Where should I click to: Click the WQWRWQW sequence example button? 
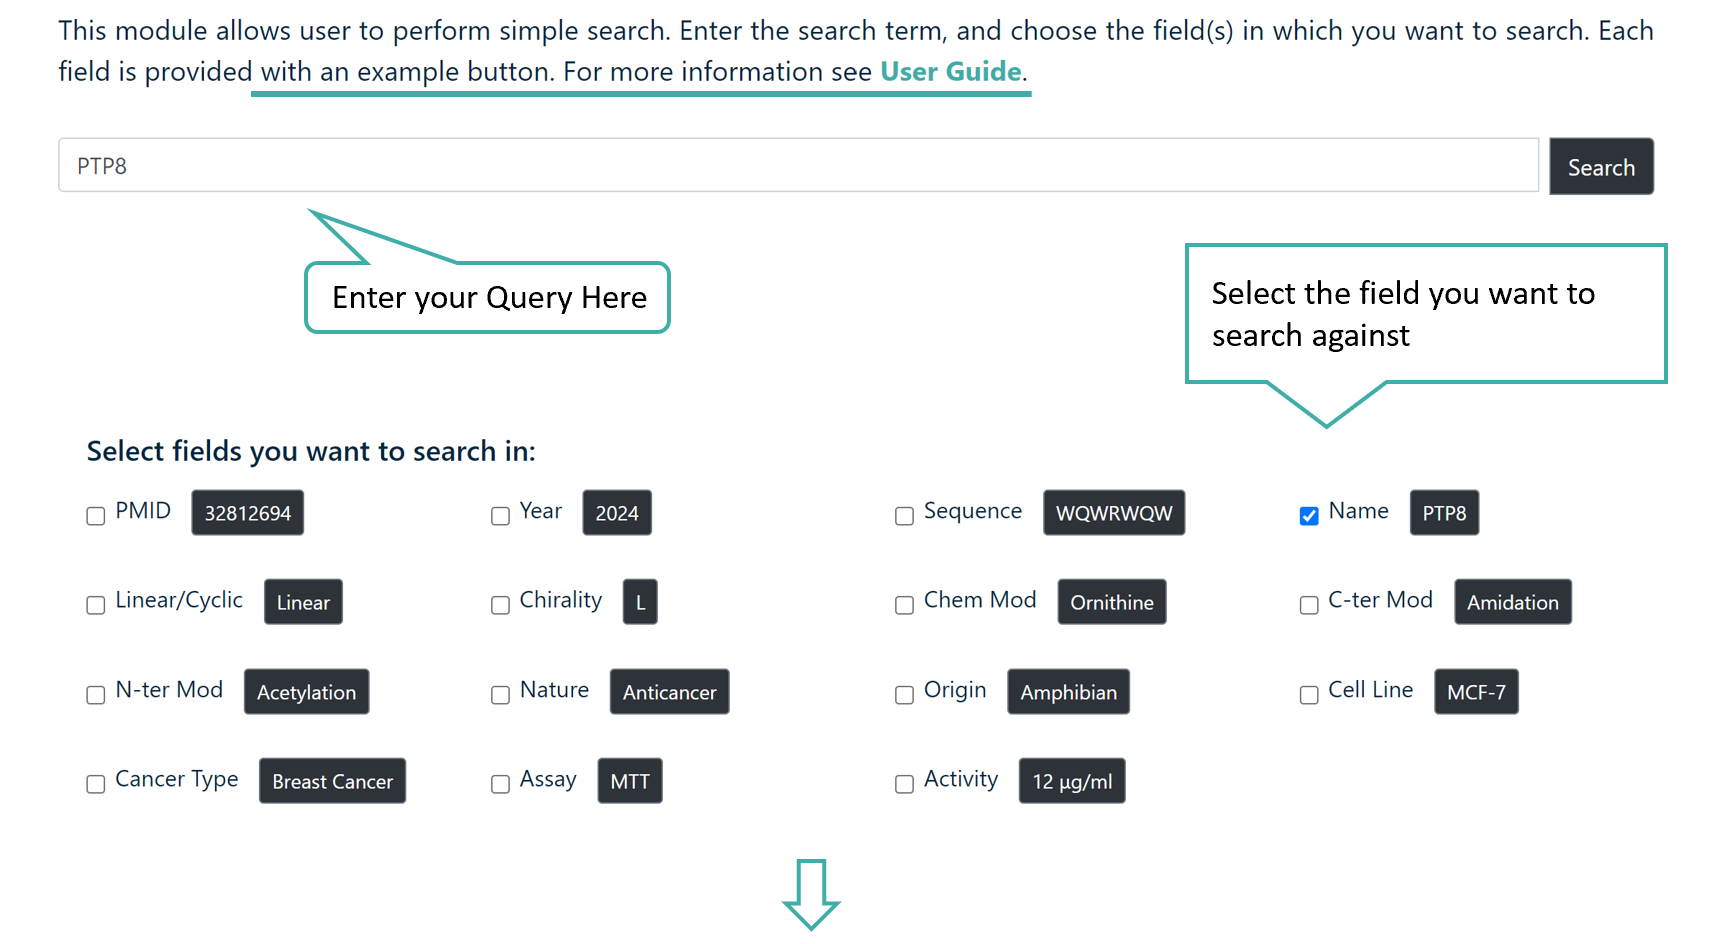point(1114,512)
